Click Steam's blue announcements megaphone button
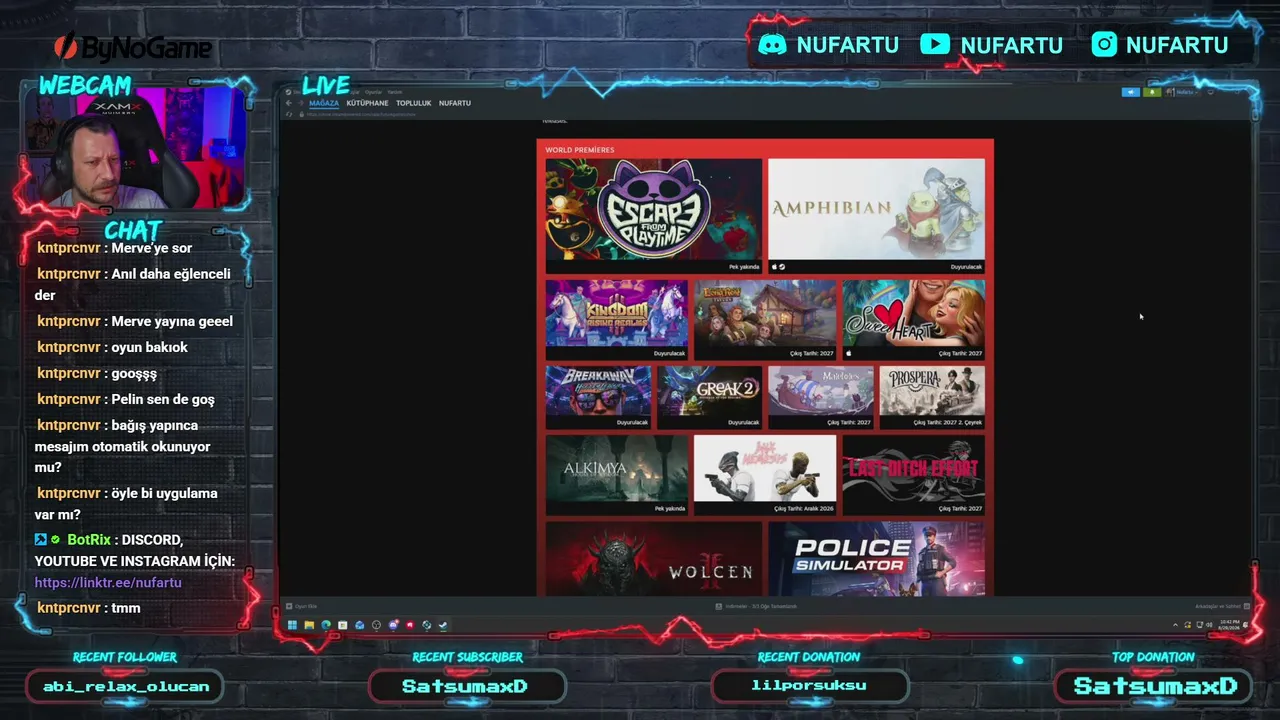The width and height of the screenshot is (1280, 720). pos(1131,92)
